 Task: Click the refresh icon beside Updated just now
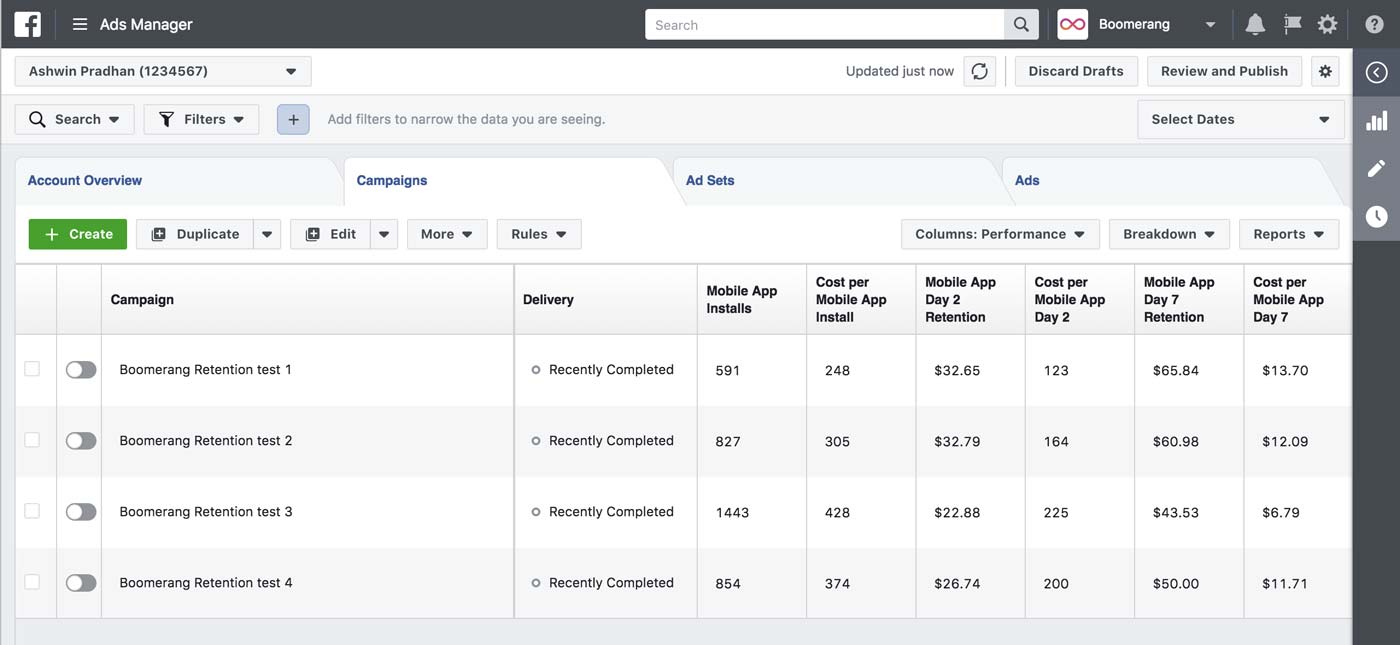point(980,71)
